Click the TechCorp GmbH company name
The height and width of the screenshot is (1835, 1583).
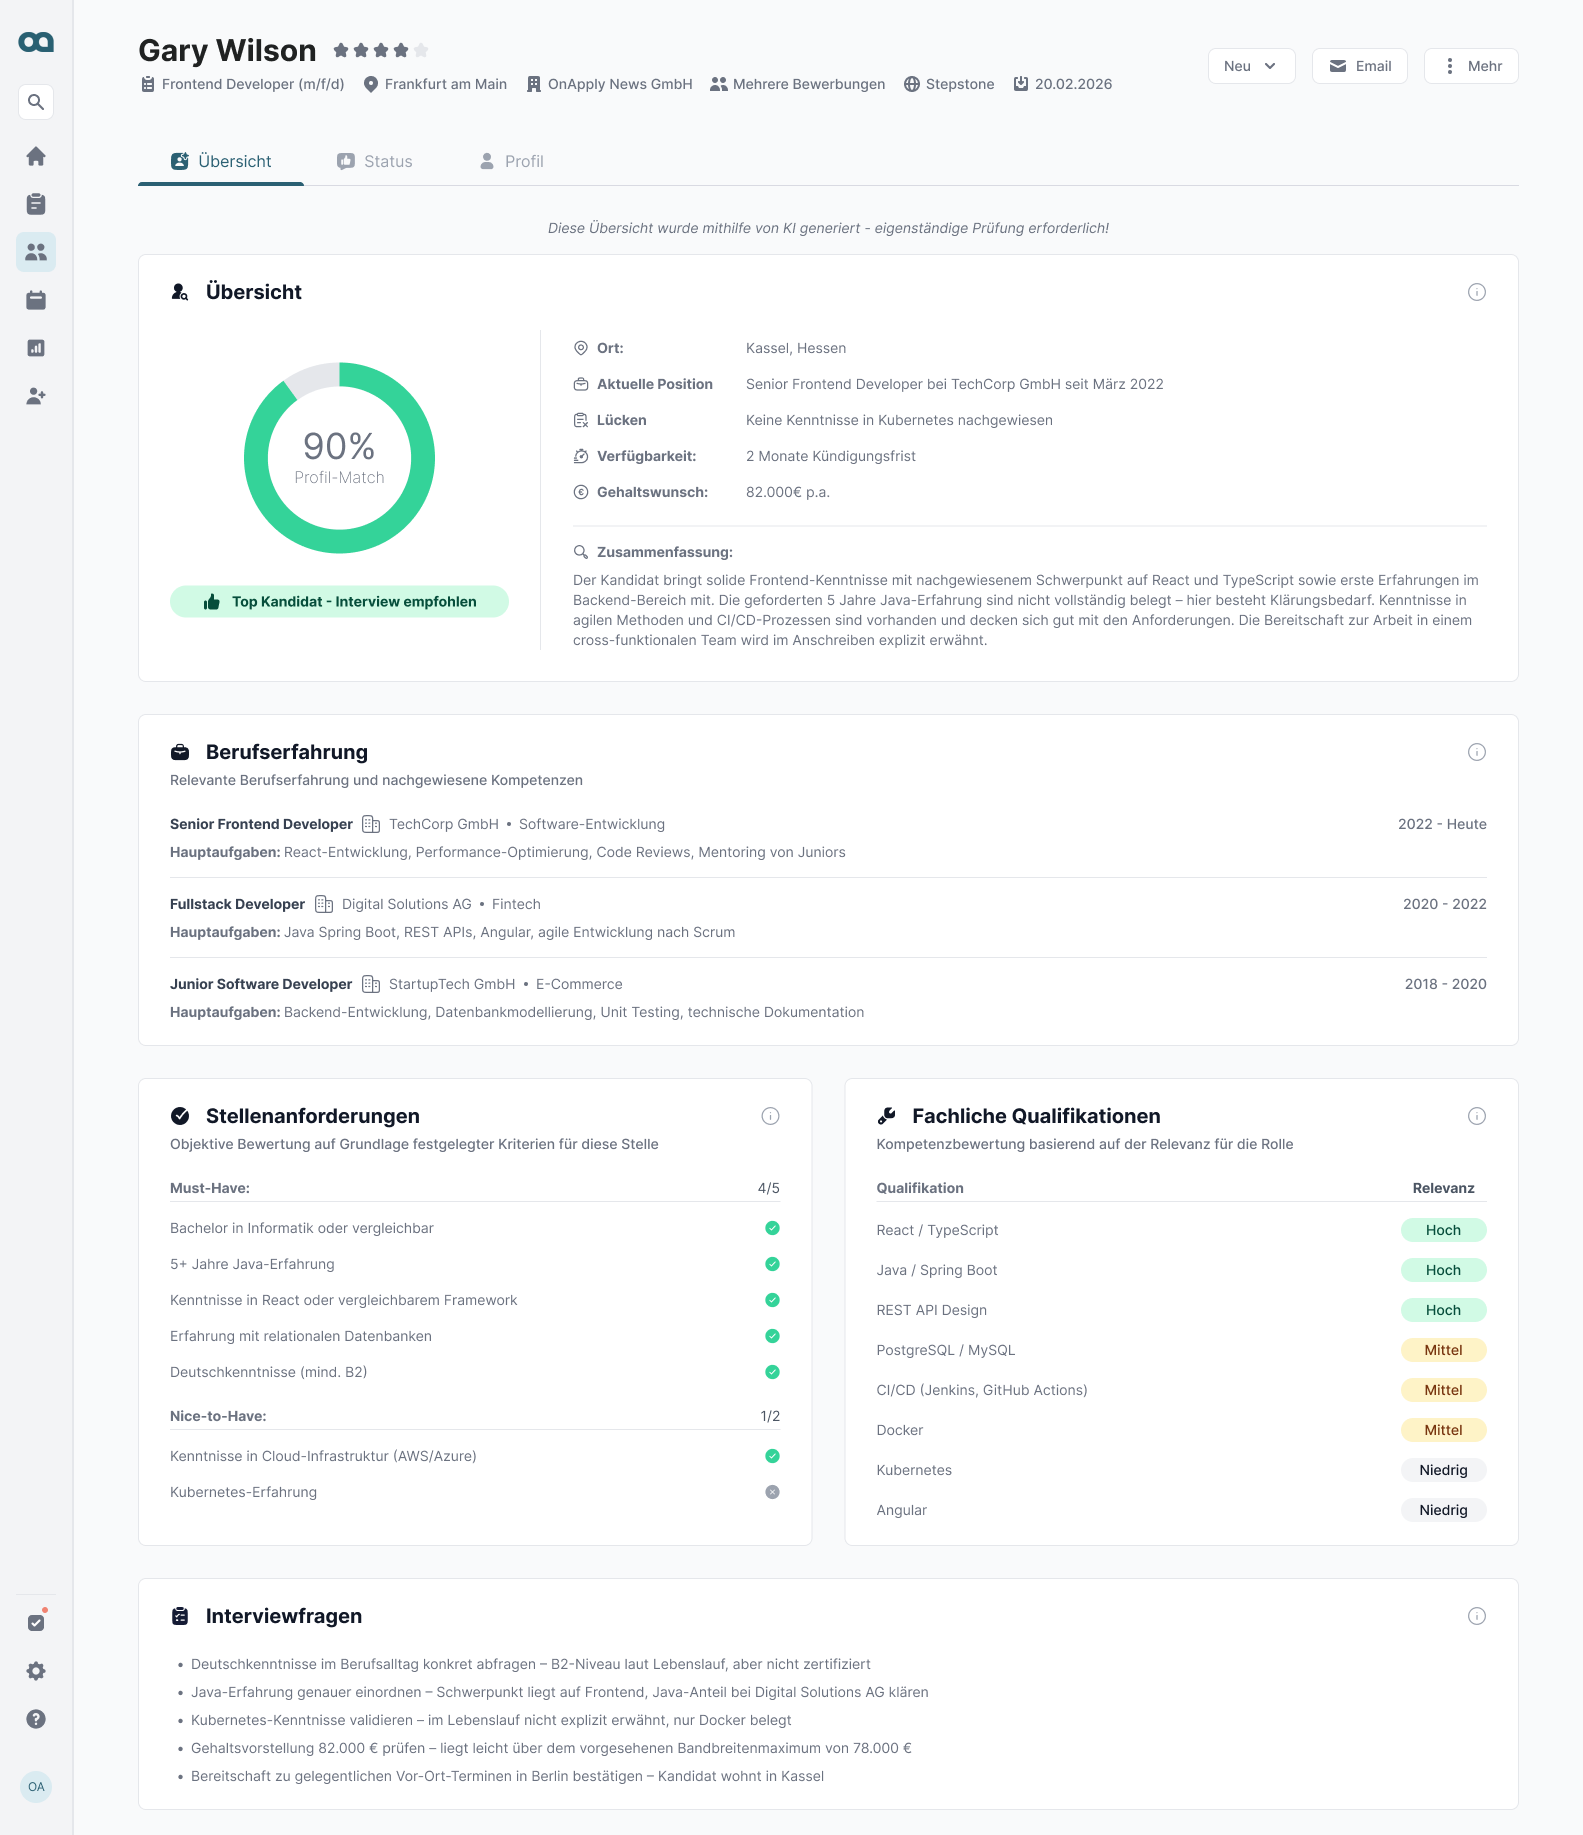tap(444, 824)
